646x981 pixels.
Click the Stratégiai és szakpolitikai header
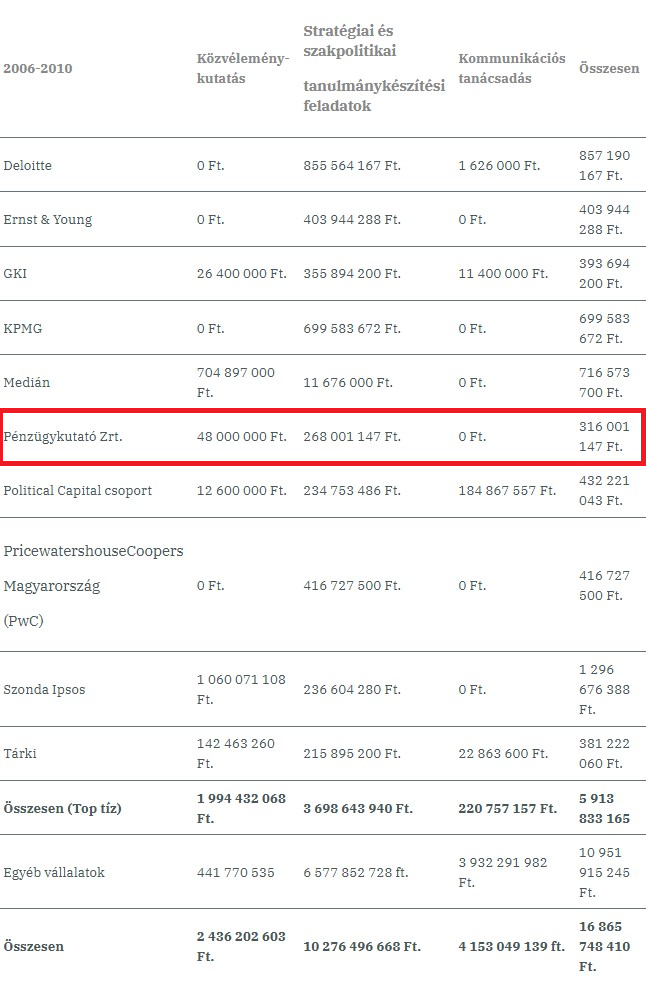coord(350,41)
